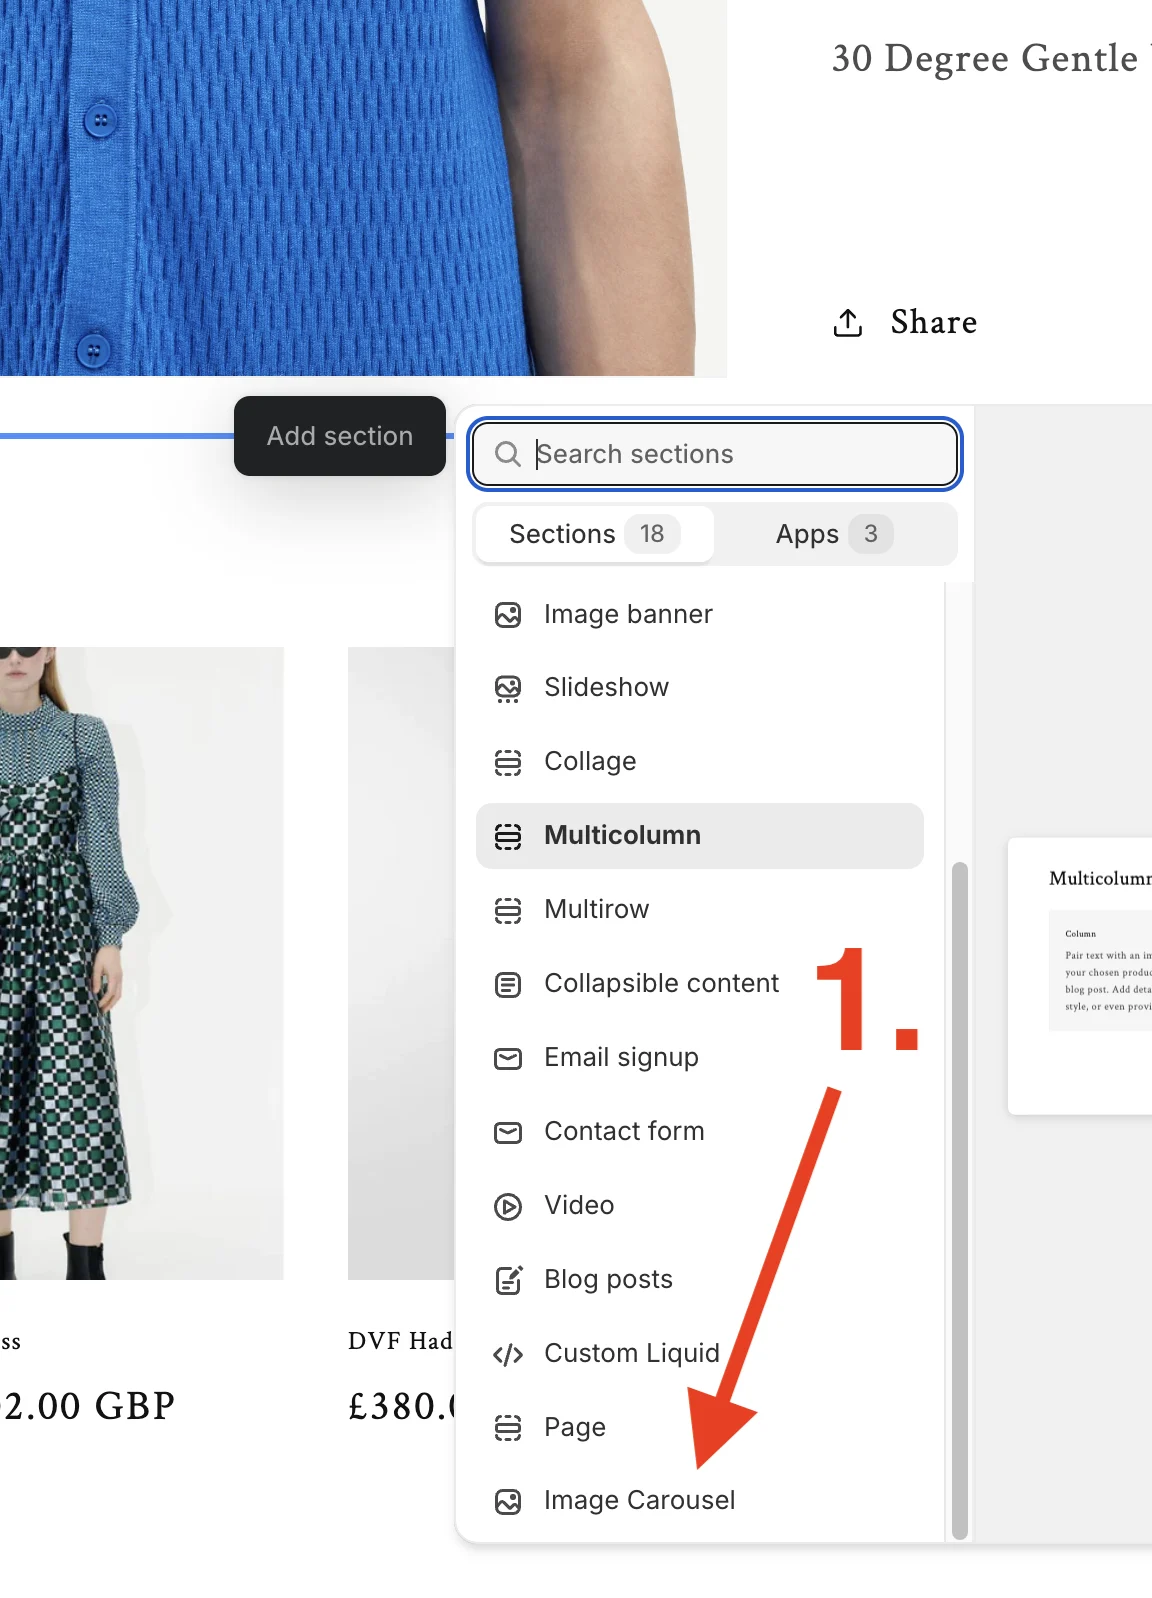This screenshot has height=1598, width=1152.
Task: Click the Custom Liquid code icon
Action: point(508,1355)
